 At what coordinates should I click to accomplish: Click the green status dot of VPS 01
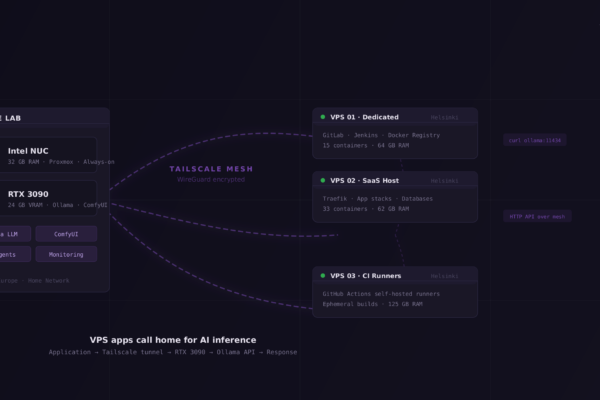[323, 117]
